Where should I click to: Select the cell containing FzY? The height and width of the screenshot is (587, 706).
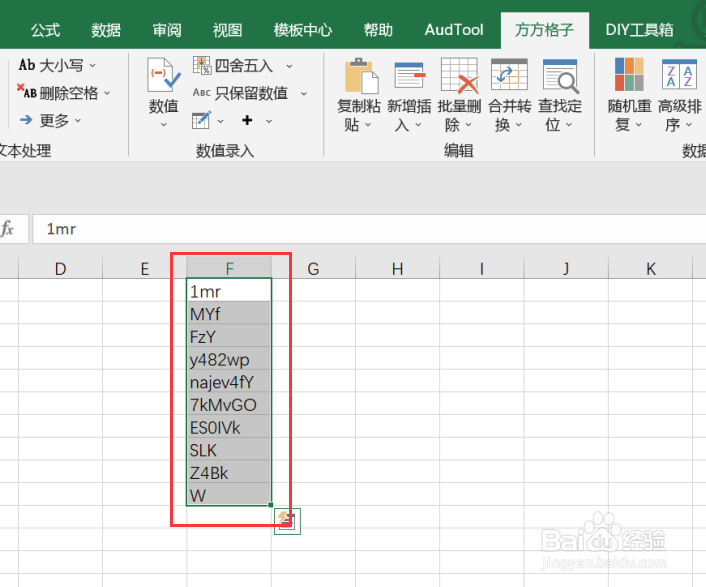pyautogui.click(x=229, y=335)
